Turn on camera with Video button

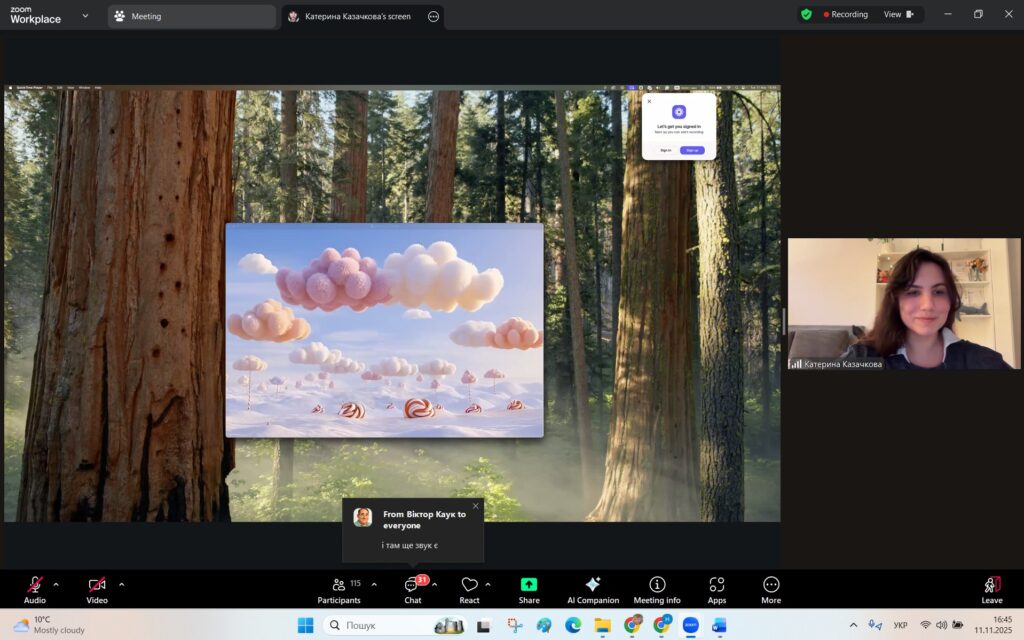pos(97,585)
